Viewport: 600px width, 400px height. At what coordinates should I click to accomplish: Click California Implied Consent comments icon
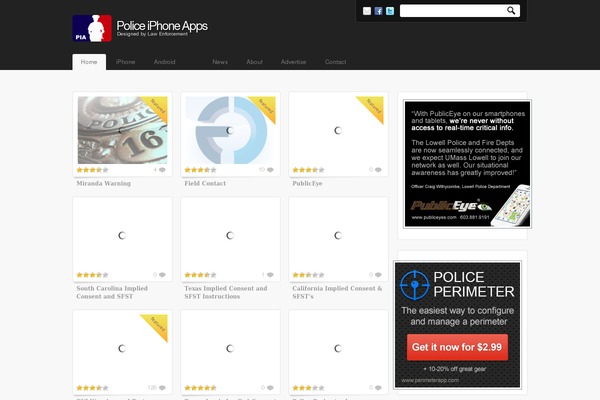point(378,275)
